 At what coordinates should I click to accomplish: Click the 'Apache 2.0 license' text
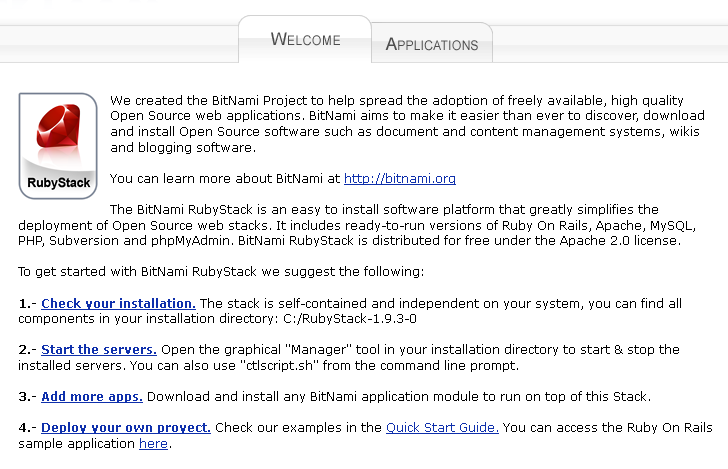tap(619, 241)
